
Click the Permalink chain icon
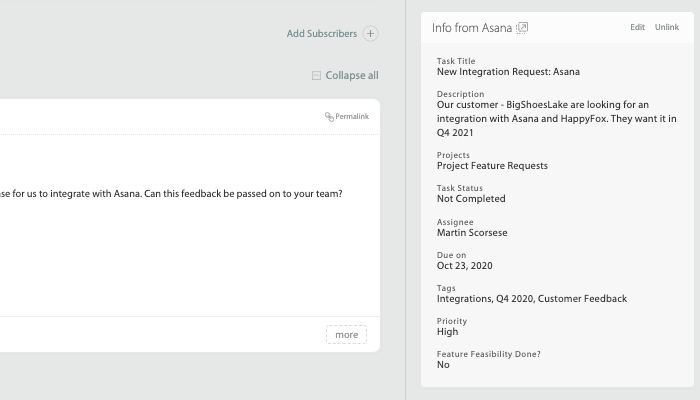[x=329, y=117]
